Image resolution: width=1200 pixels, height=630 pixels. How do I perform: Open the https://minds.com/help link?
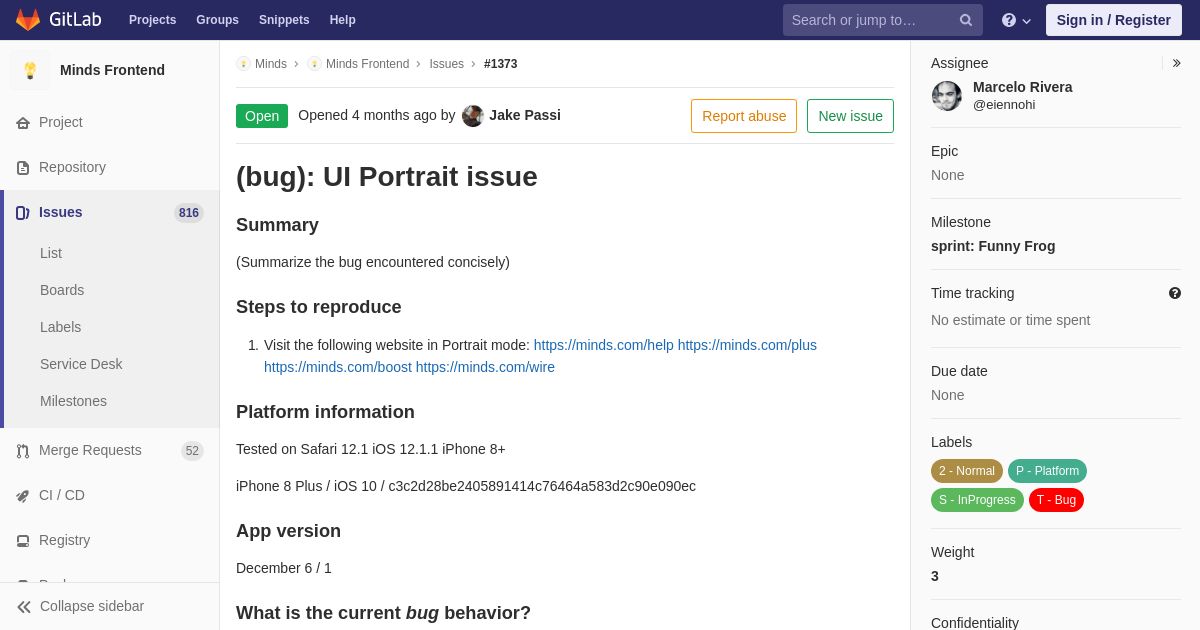[604, 345]
